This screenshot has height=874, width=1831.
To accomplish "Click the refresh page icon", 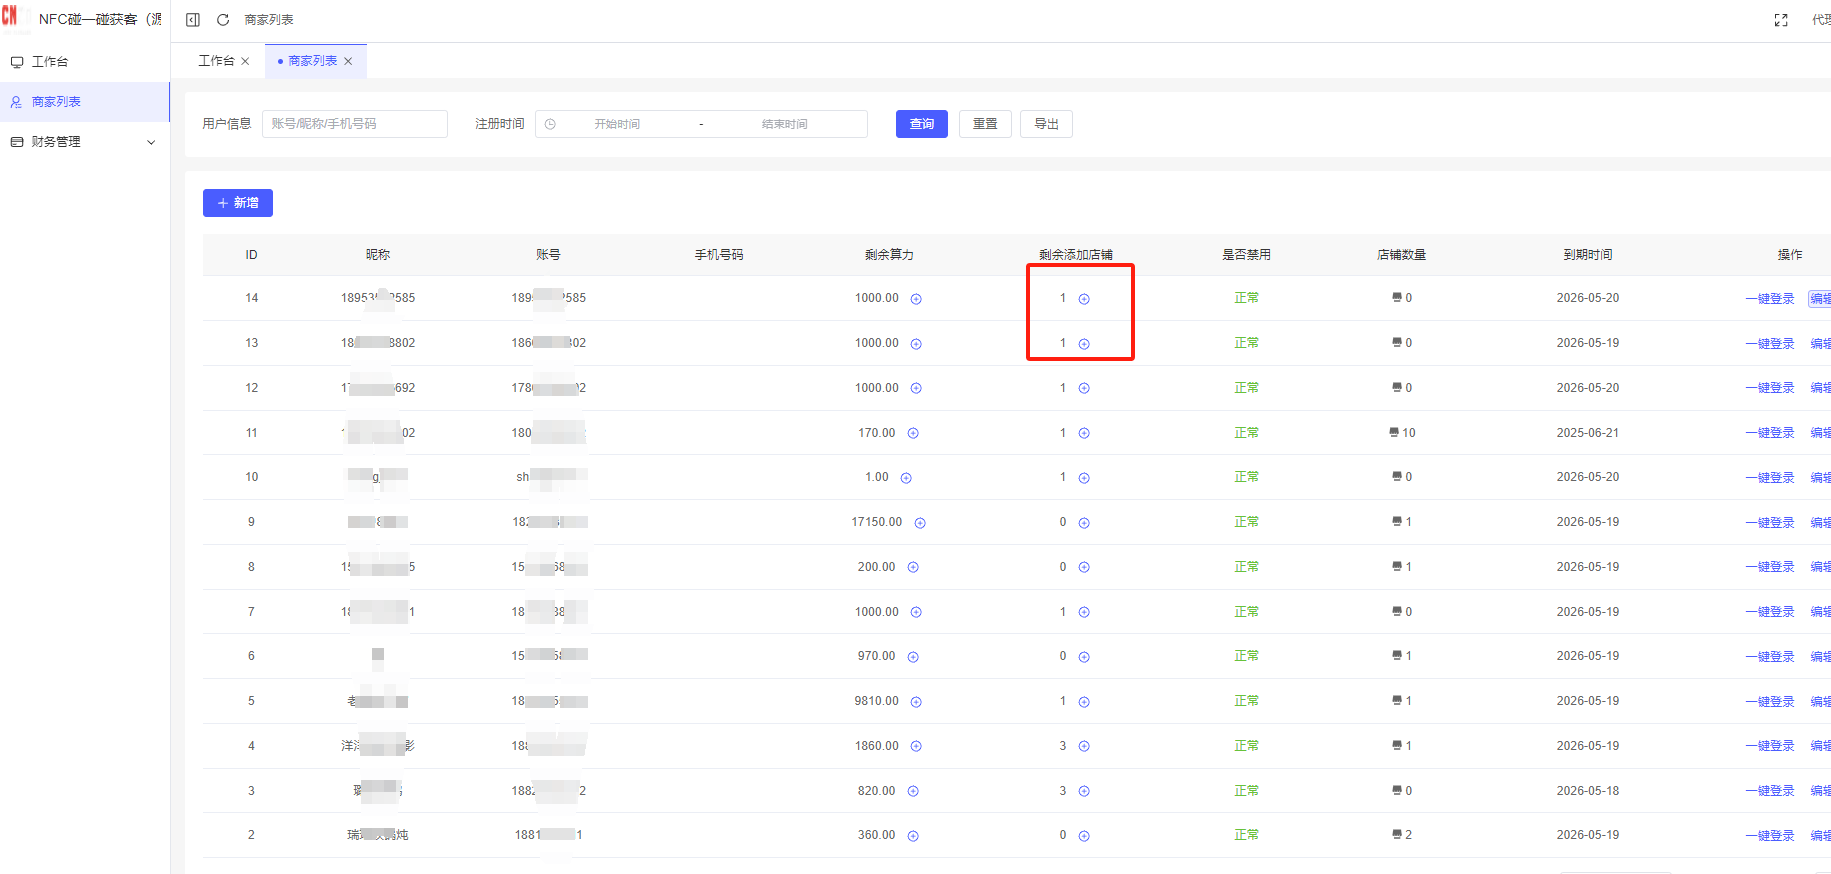I will click(223, 20).
